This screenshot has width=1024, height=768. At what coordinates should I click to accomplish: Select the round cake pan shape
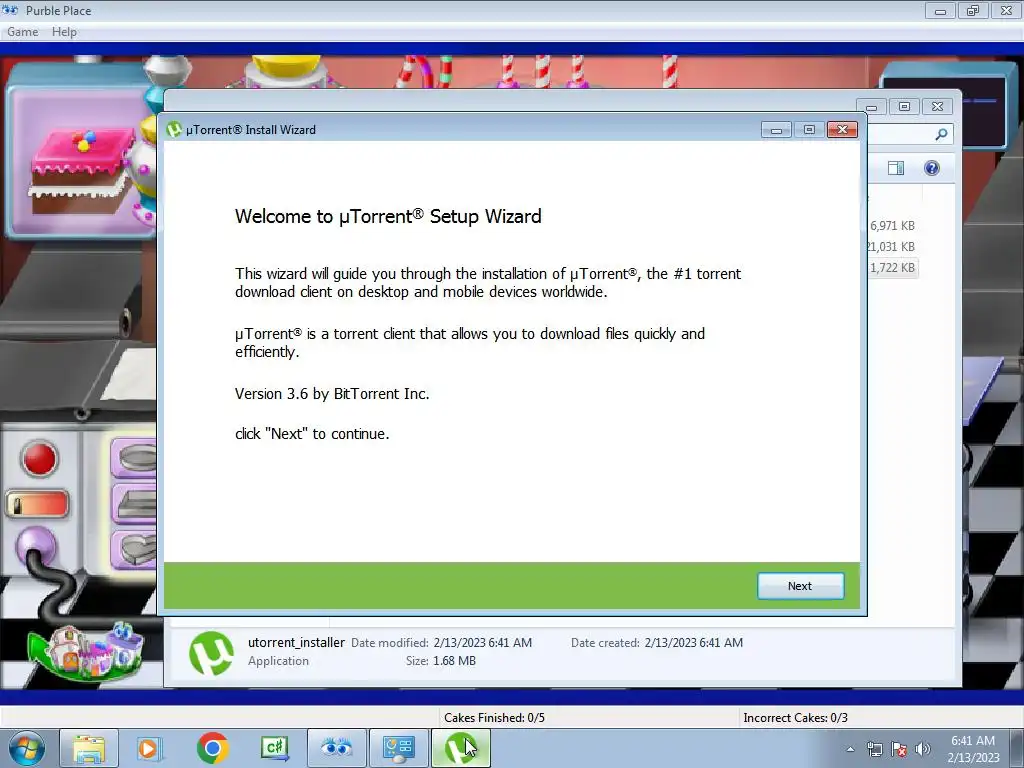[x=135, y=458]
